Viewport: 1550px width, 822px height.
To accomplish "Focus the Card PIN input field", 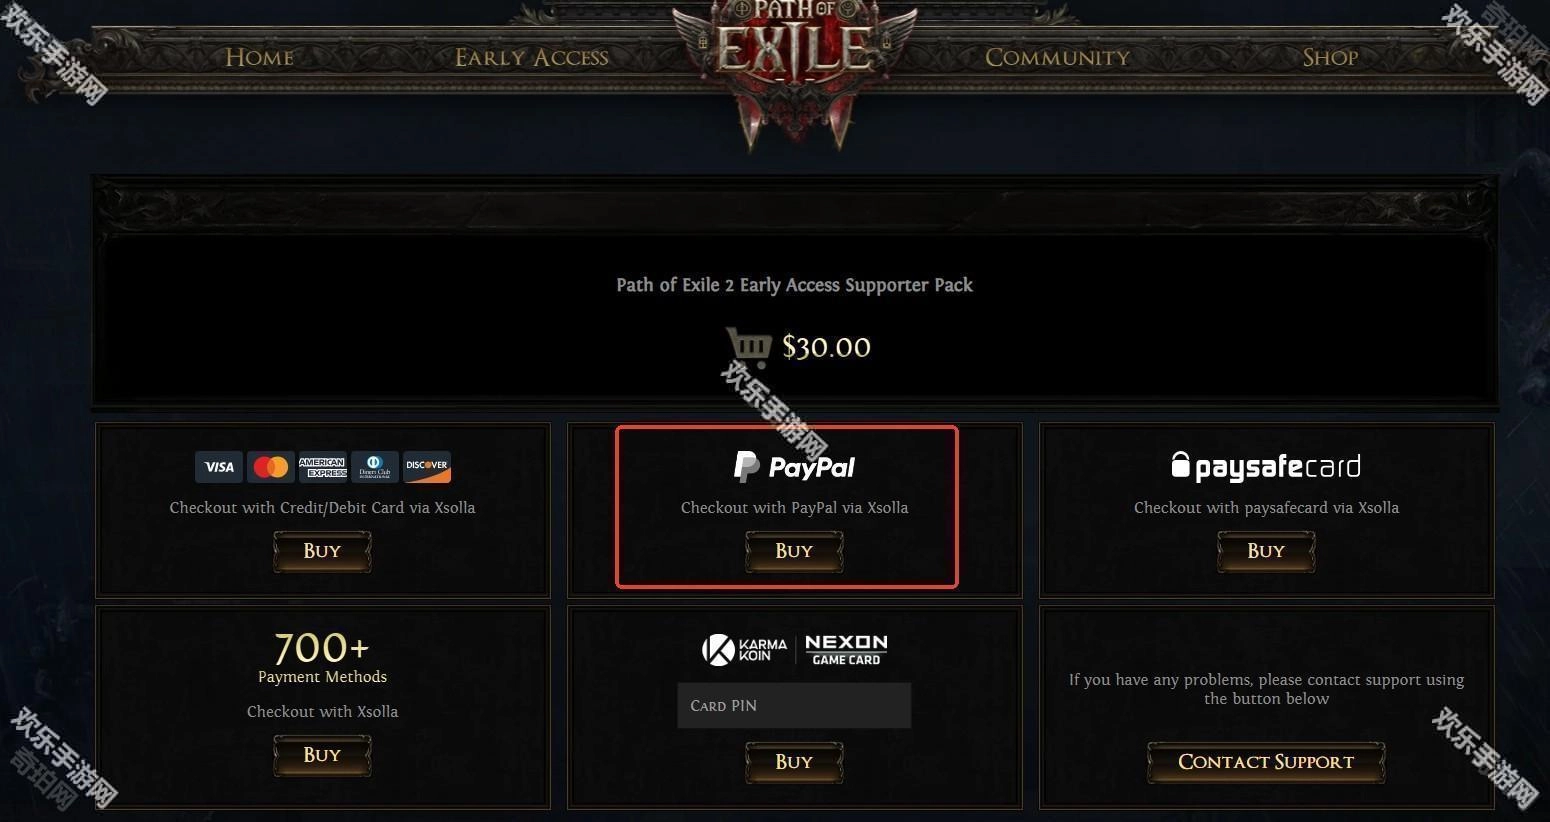I will 794,705.
